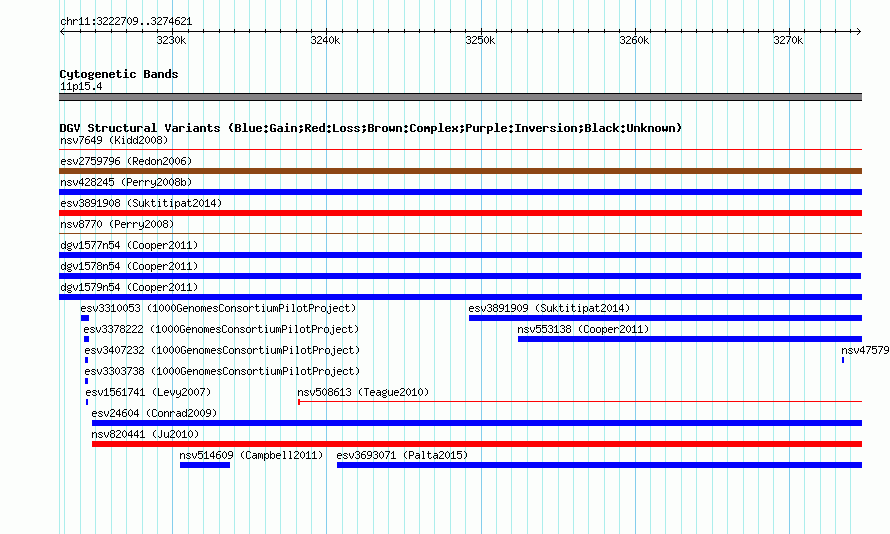
Task: Select the esv3891908 (Suktitipat2014) red loss bar
Action: click(460, 213)
